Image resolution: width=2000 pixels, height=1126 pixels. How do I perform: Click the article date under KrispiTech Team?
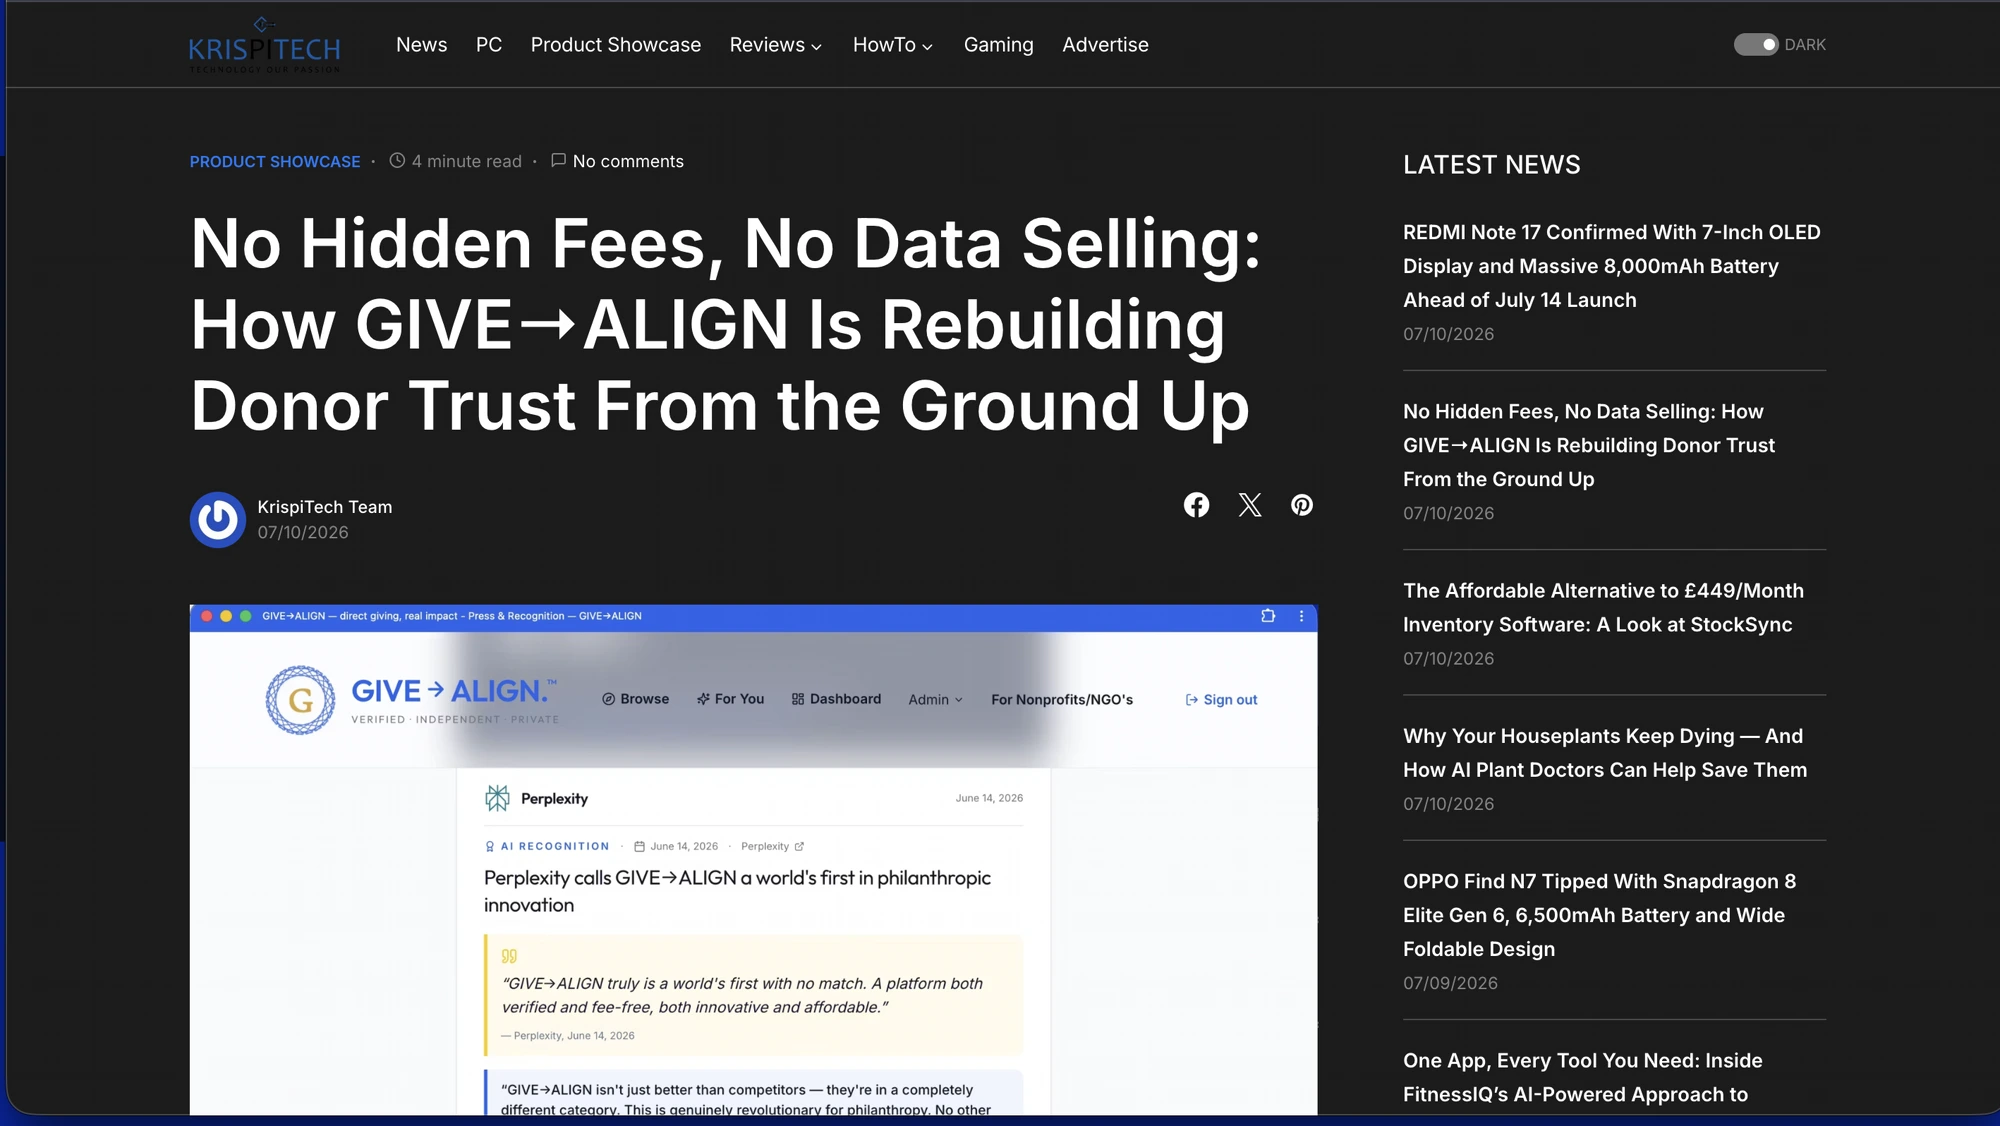[x=303, y=532]
